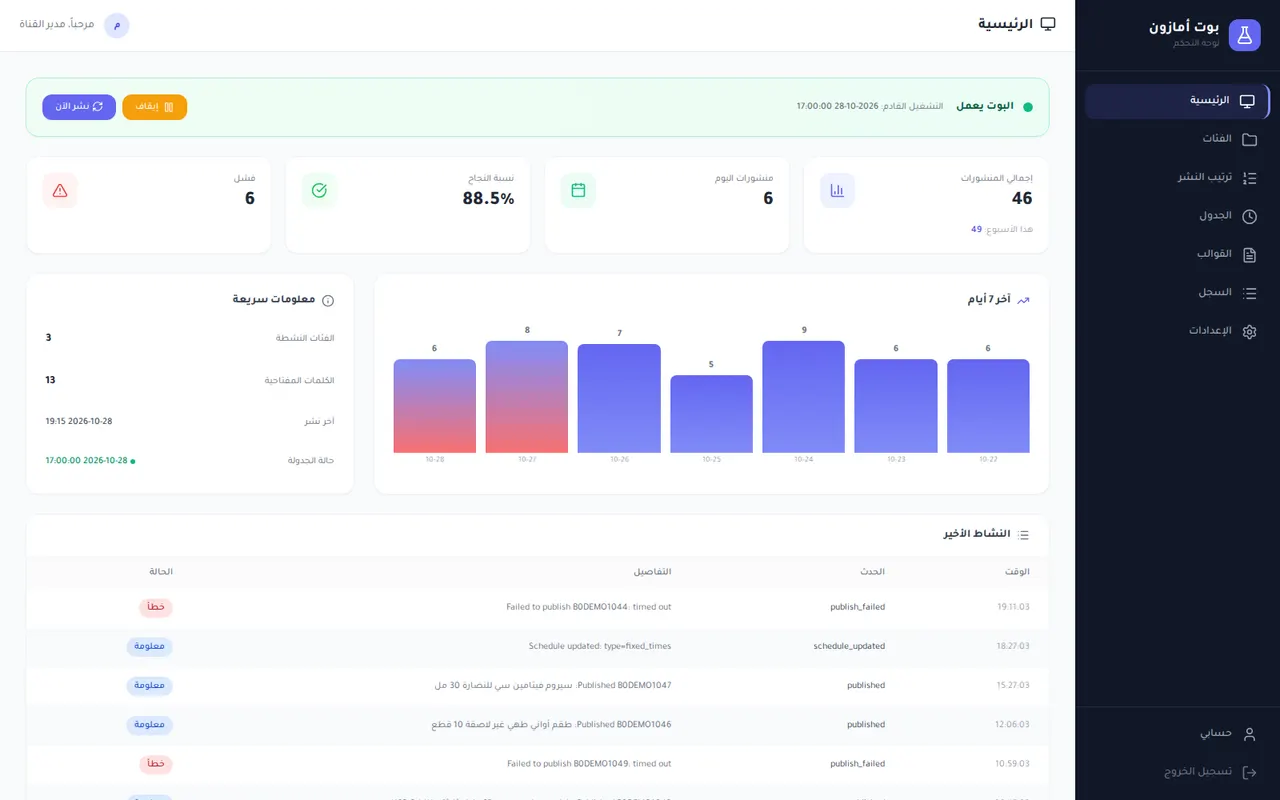Click the bar chart icon in إجمالي المنشورات card
This screenshot has height=800, width=1280.
click(837, 190)
